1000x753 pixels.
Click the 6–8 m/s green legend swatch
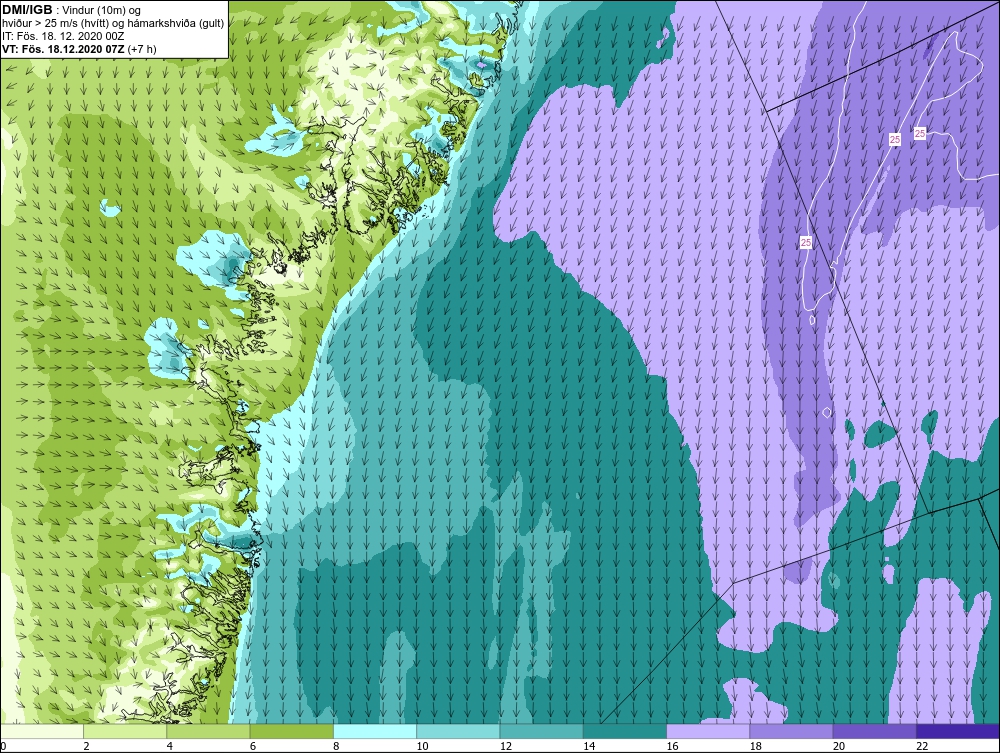tap(292, 731)
